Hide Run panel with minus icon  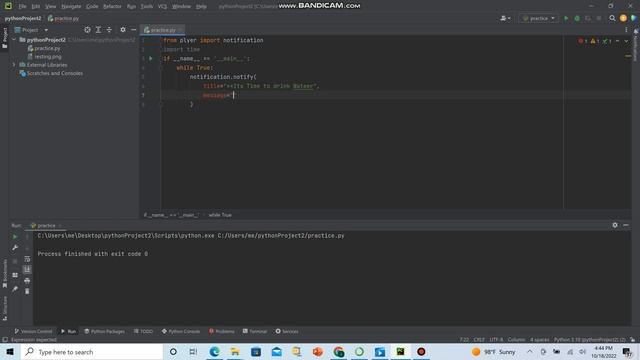coord(626,225)
